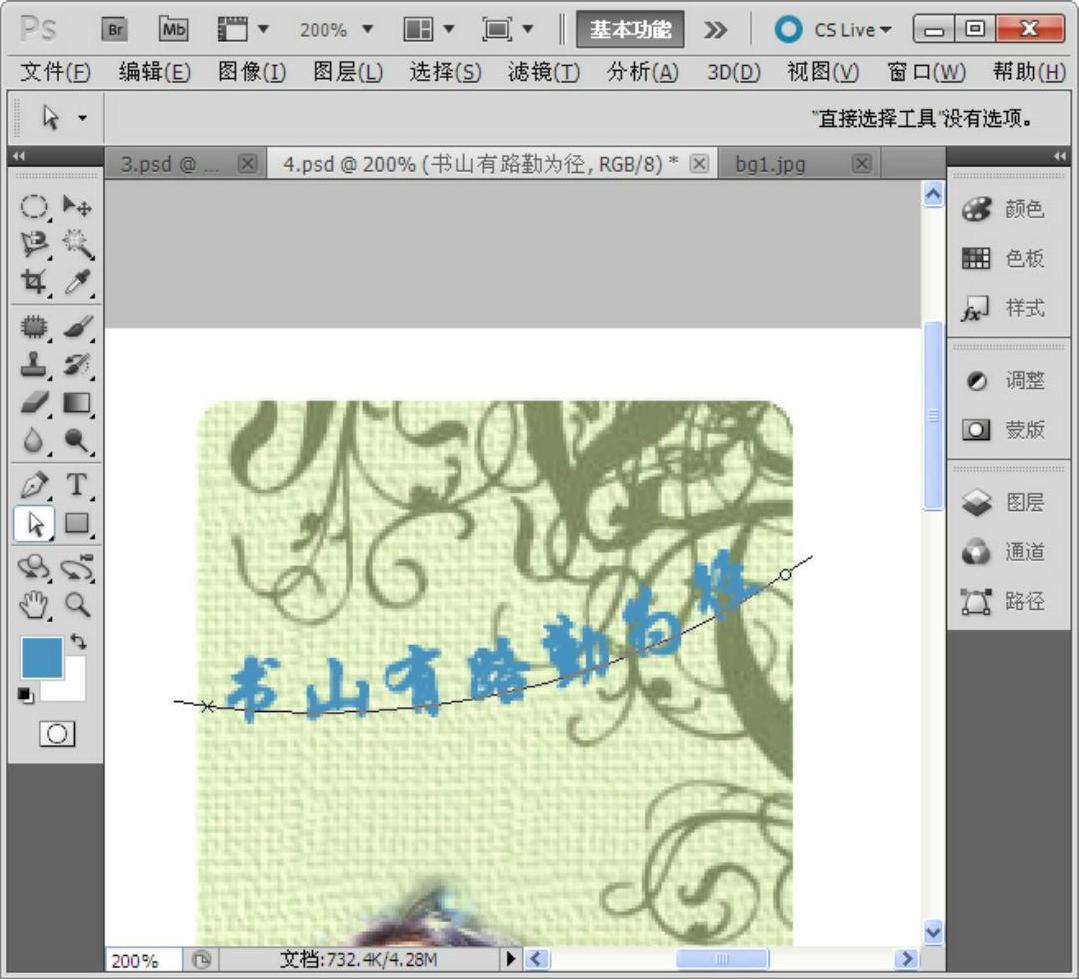Viewport: 1079px width, 979px height.
Task: Open the 图层 panel
Action: 1004,503
